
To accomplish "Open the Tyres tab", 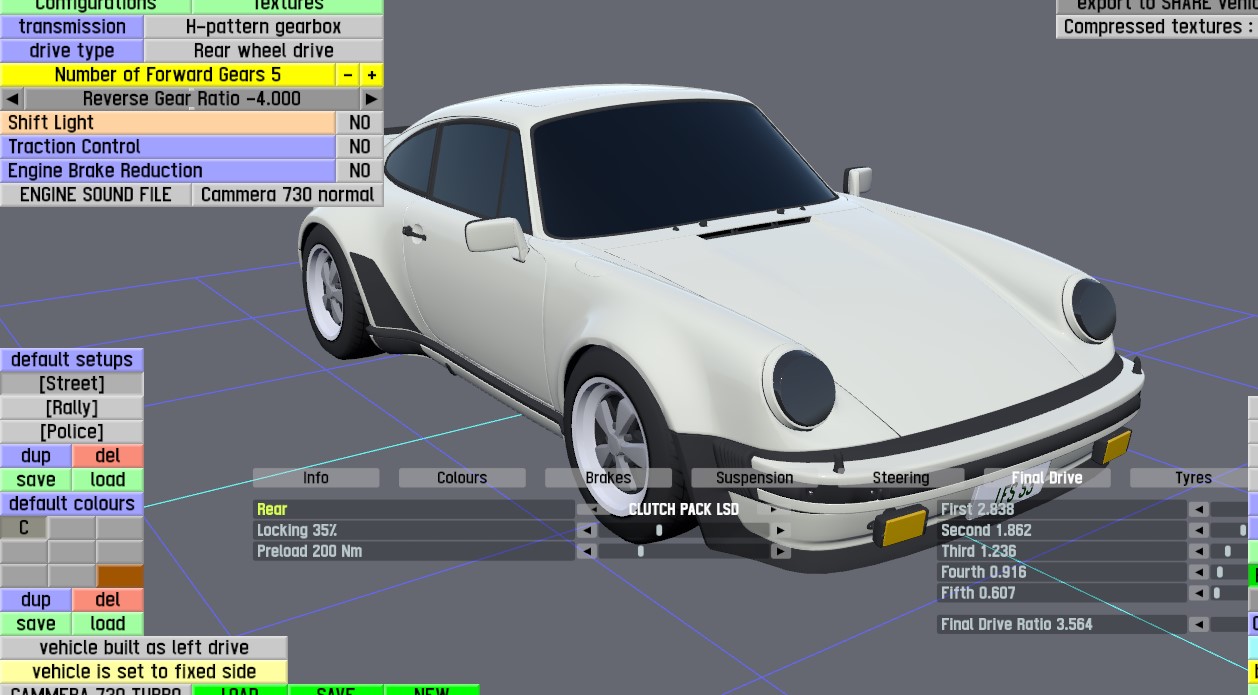I will click(x=1193, y=478).
